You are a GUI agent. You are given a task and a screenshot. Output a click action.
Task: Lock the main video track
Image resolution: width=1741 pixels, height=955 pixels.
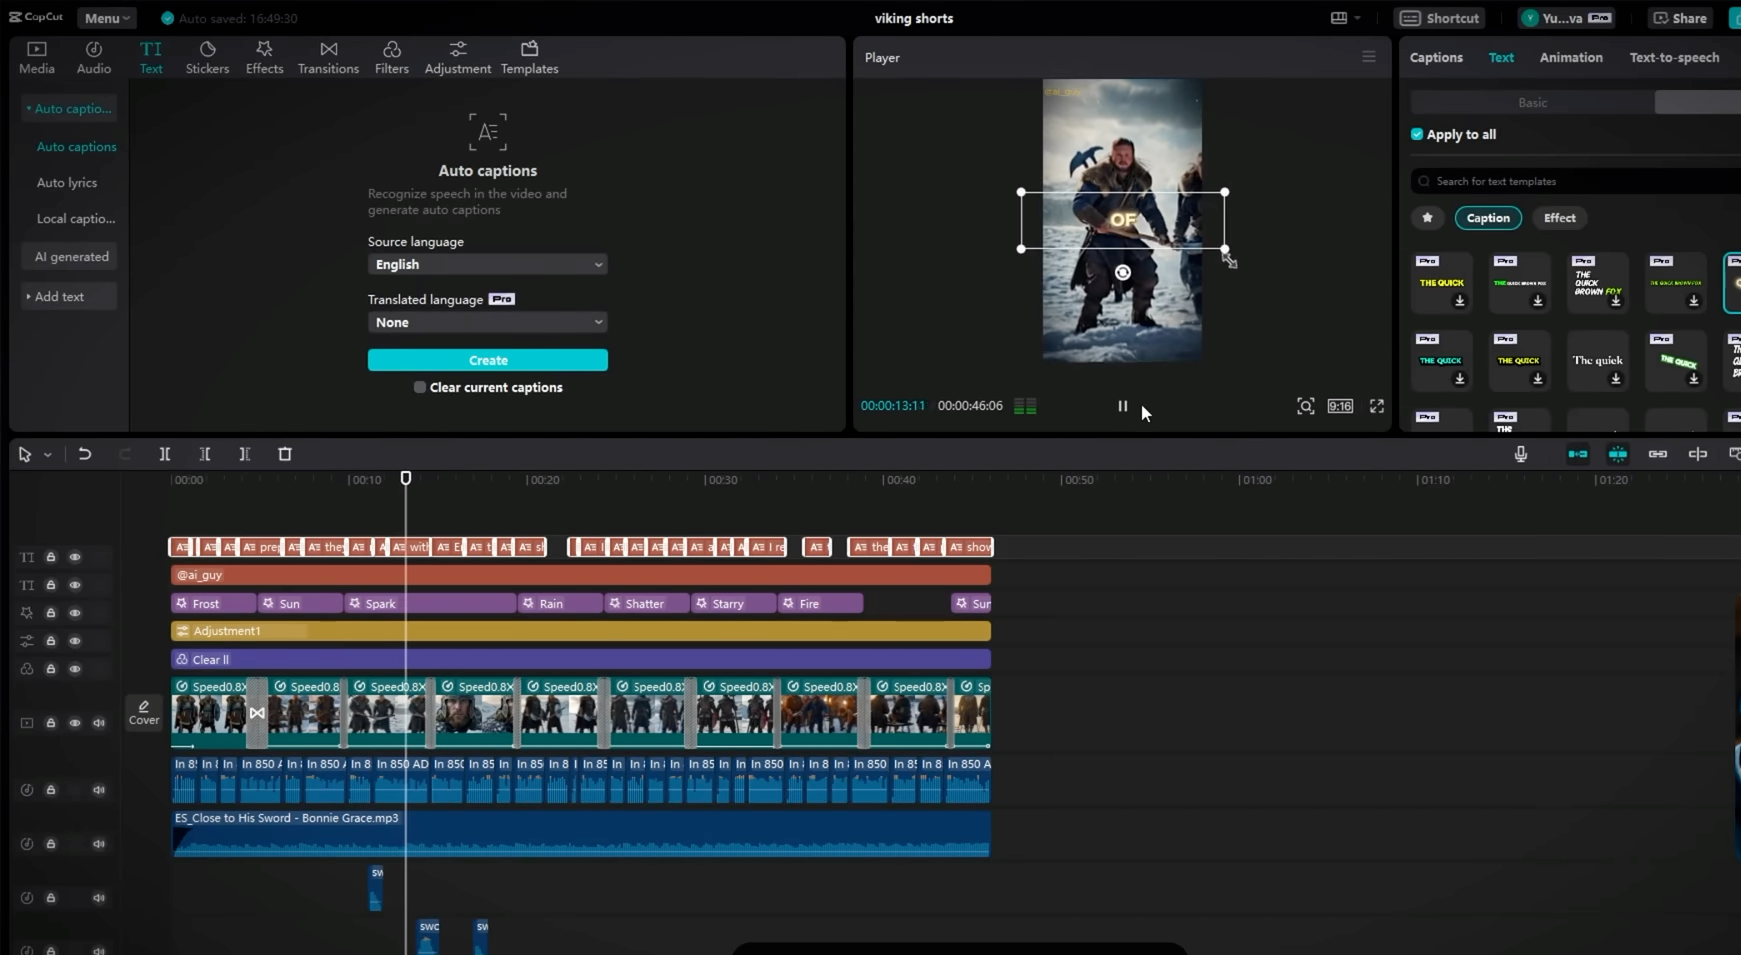(51, 723)
